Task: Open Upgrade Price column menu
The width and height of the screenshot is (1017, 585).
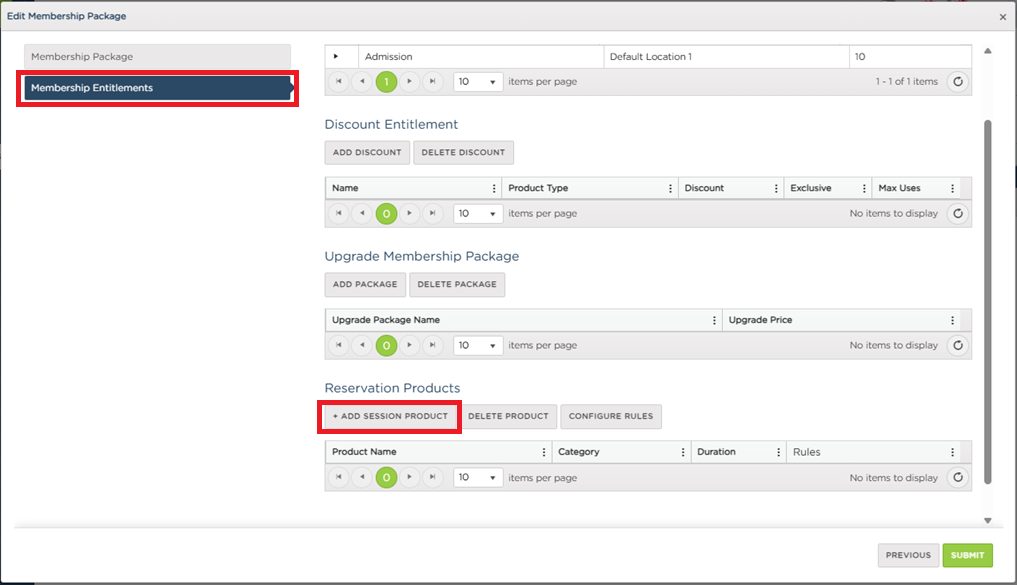Action: point(953,320)
